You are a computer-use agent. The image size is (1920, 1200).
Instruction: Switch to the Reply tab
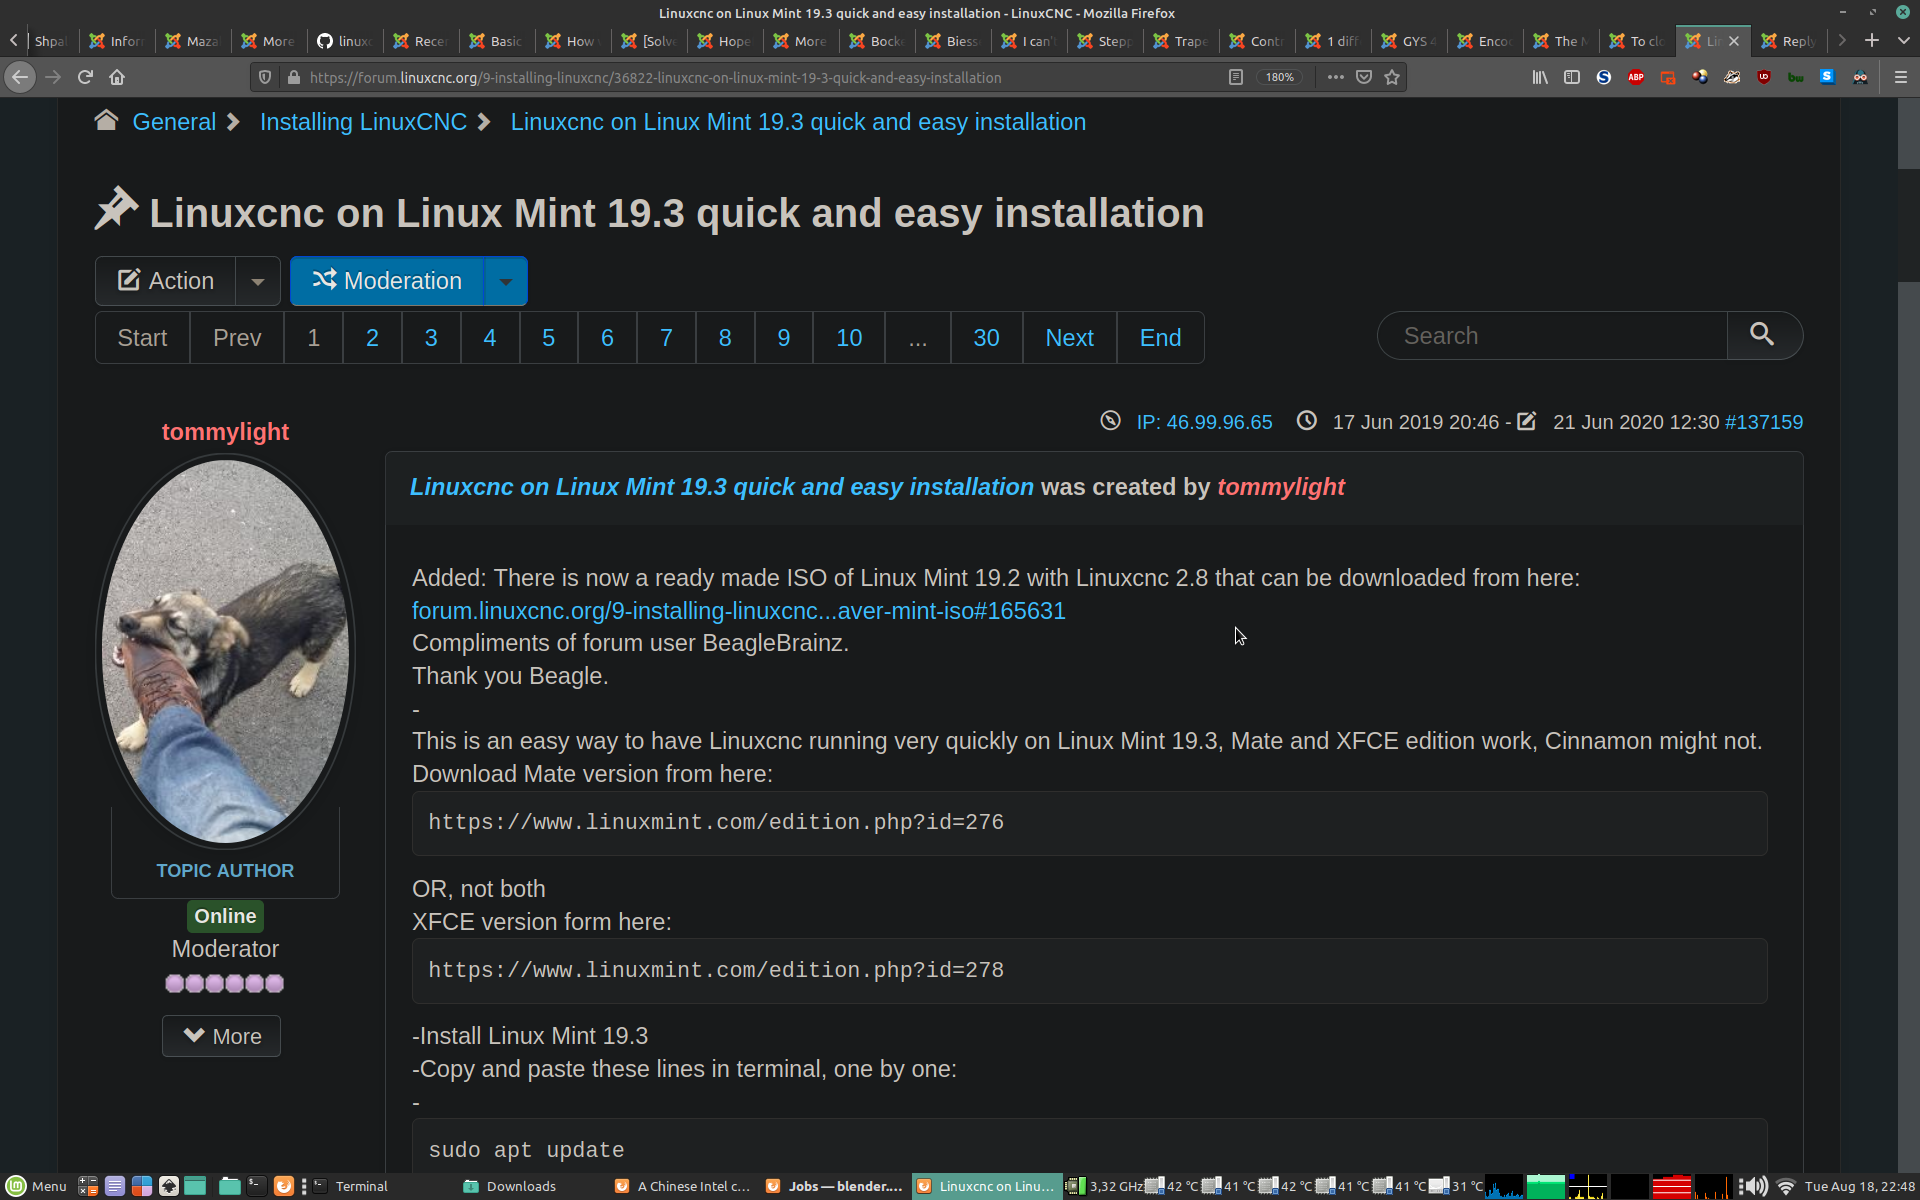click(x=1790, y=40)
